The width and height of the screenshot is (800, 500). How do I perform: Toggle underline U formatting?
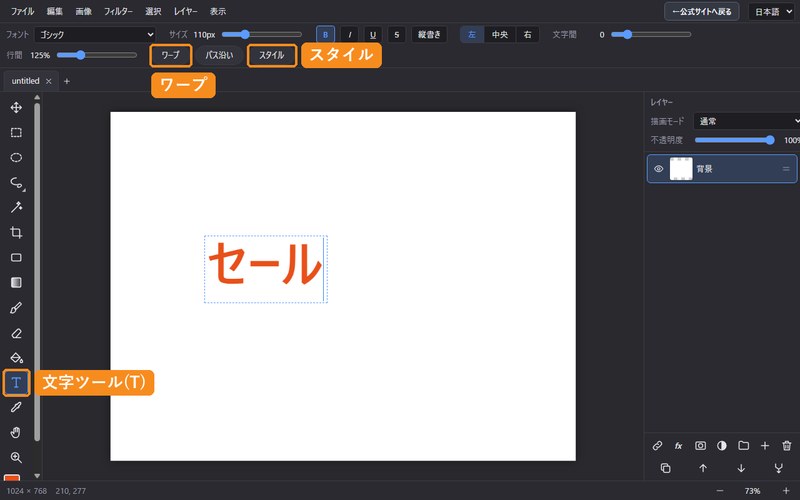[x=373, y=35]
